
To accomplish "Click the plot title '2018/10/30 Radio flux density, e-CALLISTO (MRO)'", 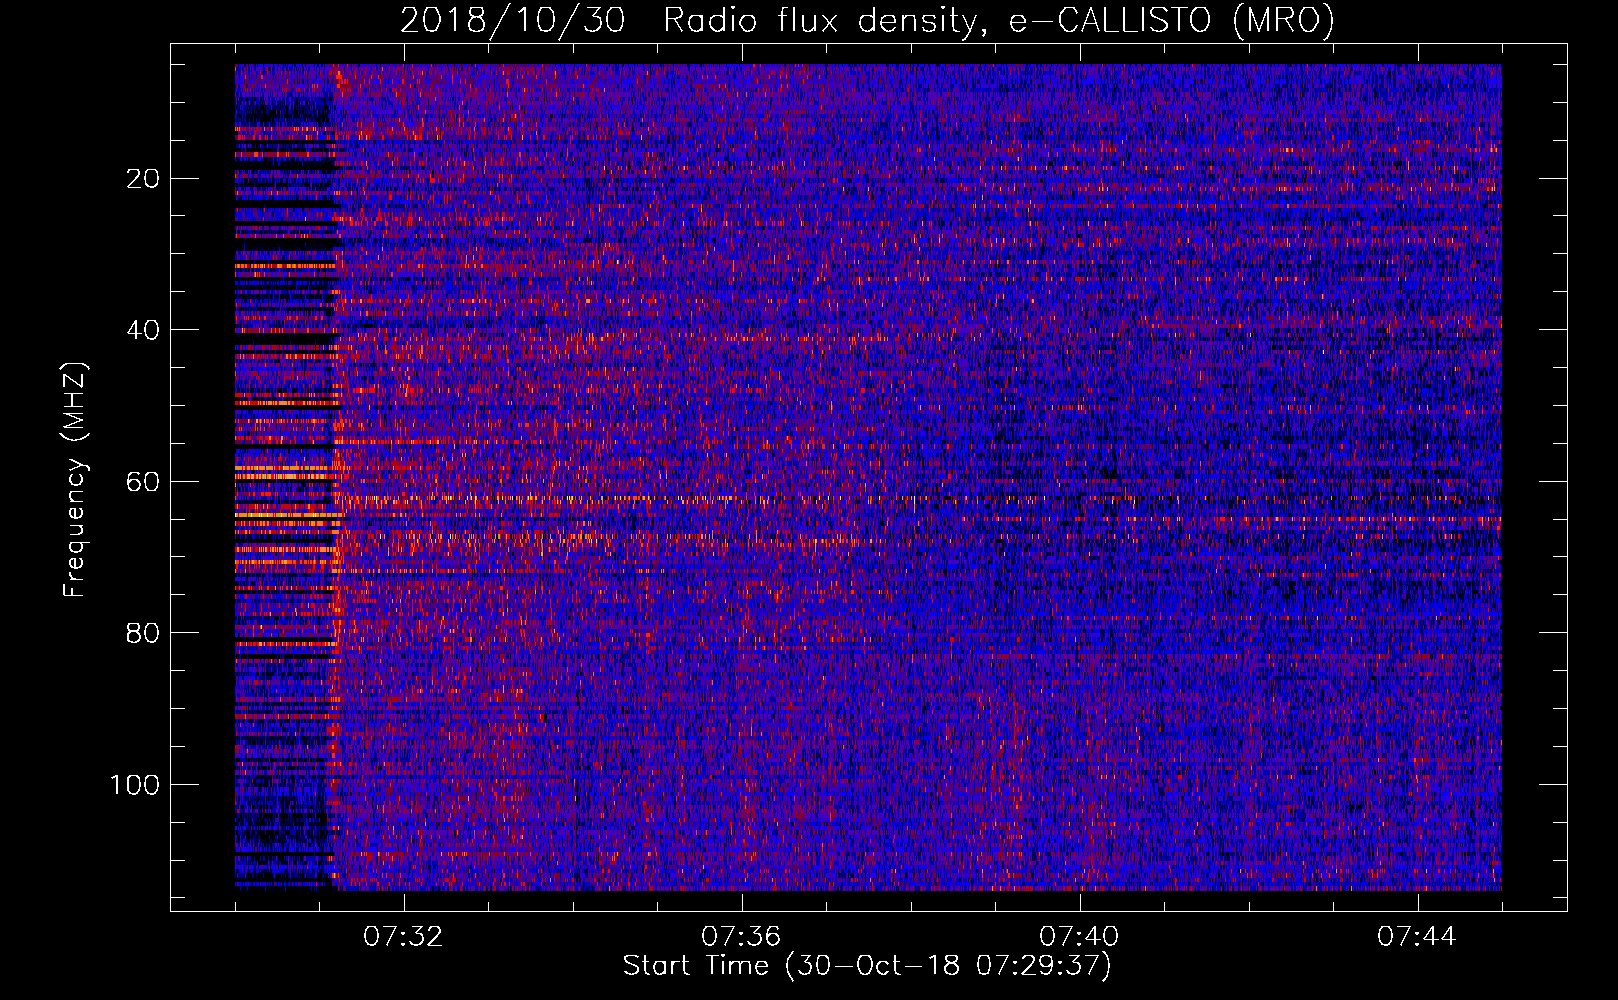I will [867, 20].
